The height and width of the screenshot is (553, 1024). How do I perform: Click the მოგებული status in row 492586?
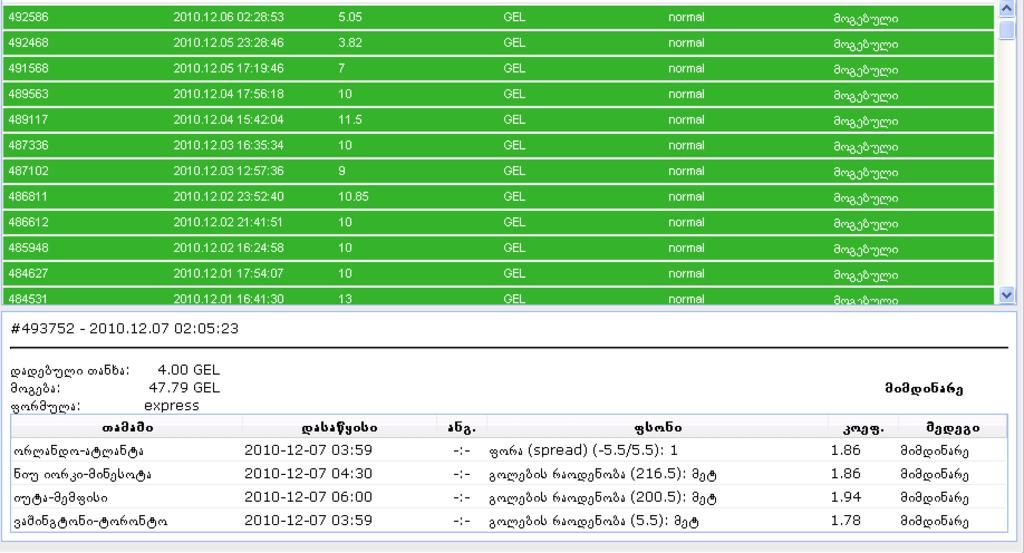[x=865, y=18]
